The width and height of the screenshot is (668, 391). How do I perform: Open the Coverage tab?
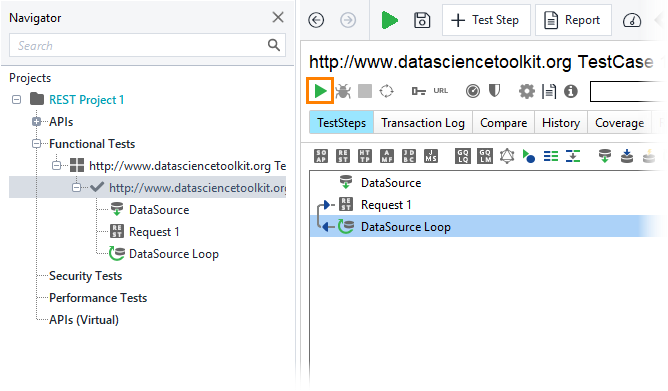[619, 123]
